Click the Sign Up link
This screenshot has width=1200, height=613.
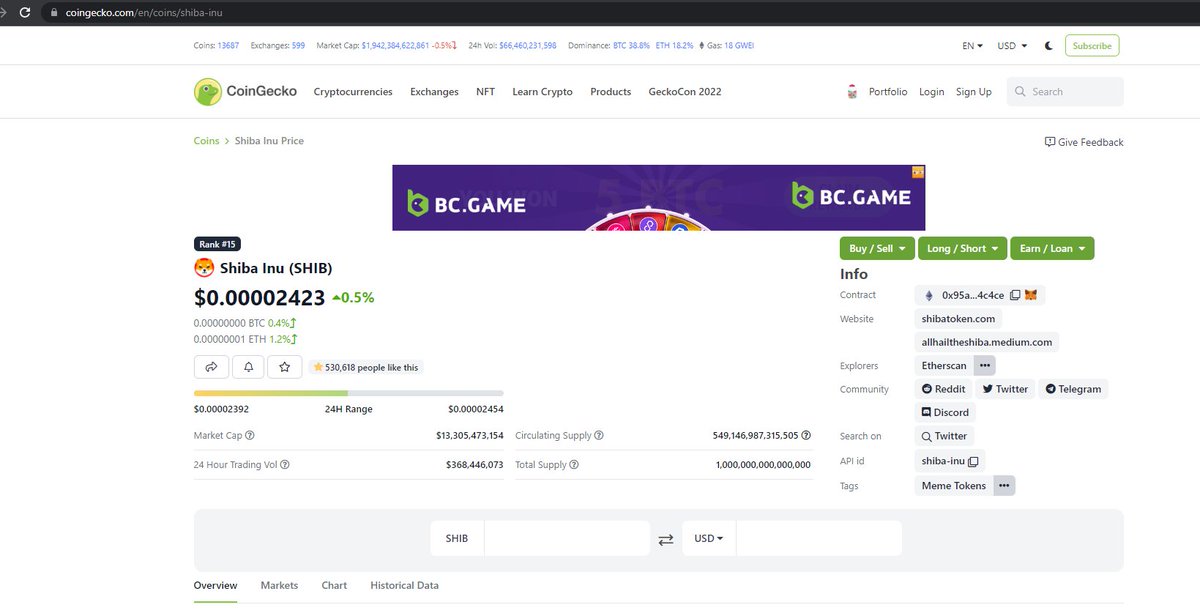[x=973, y=92]
